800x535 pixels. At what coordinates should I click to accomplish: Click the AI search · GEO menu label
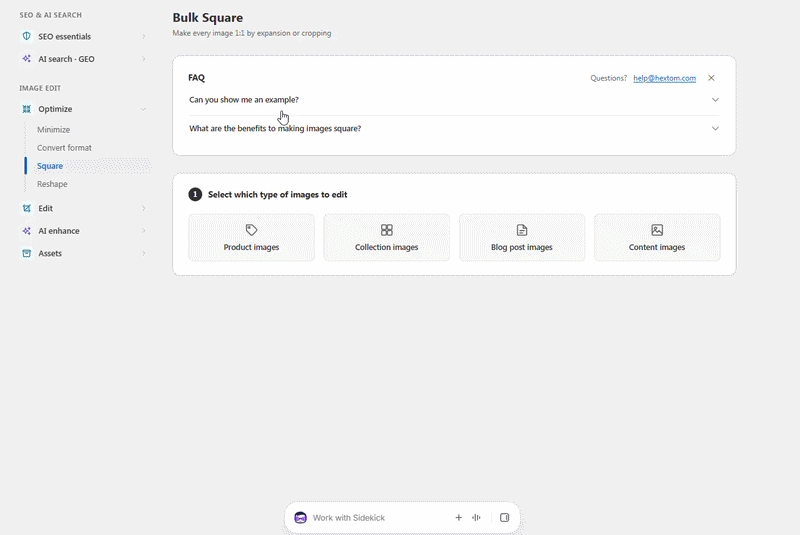[x=66, y=59]
